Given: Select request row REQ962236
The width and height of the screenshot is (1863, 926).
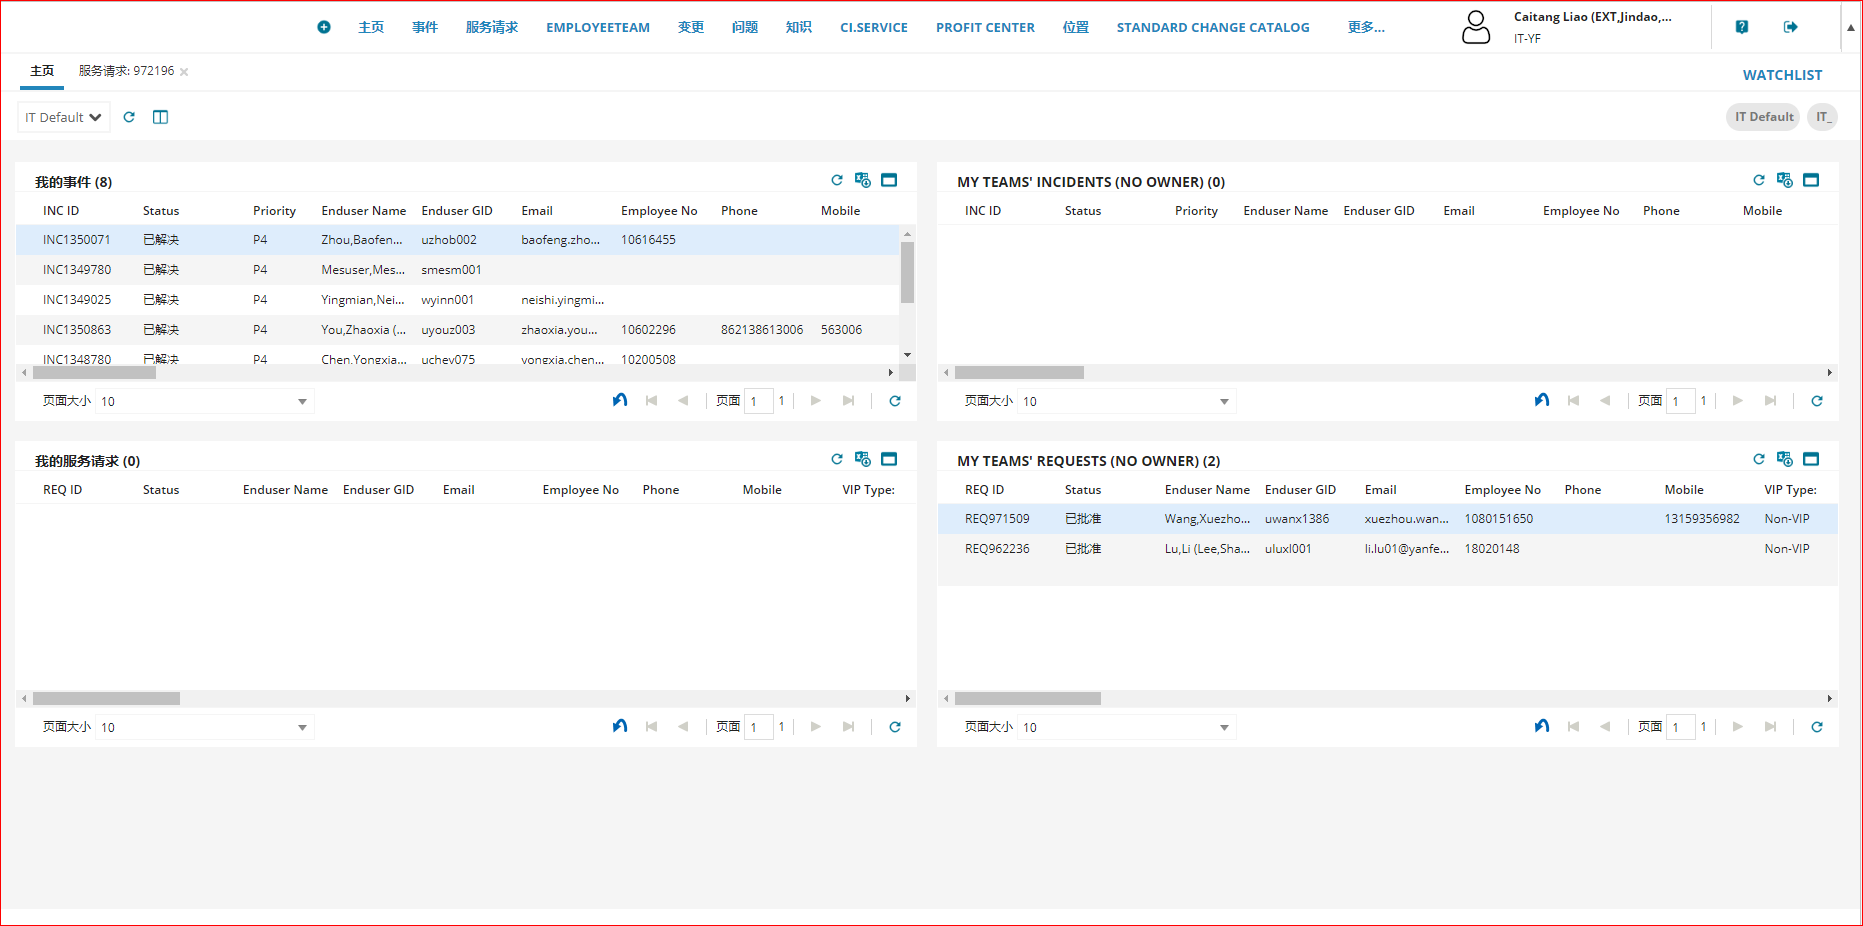Looking at the screenshot, I should 1387,549.
